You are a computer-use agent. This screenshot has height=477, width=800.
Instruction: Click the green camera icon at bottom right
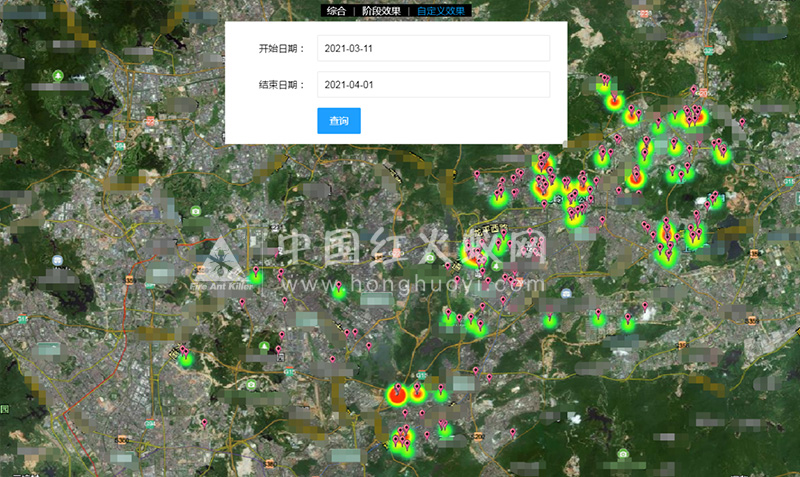point(623,454)
